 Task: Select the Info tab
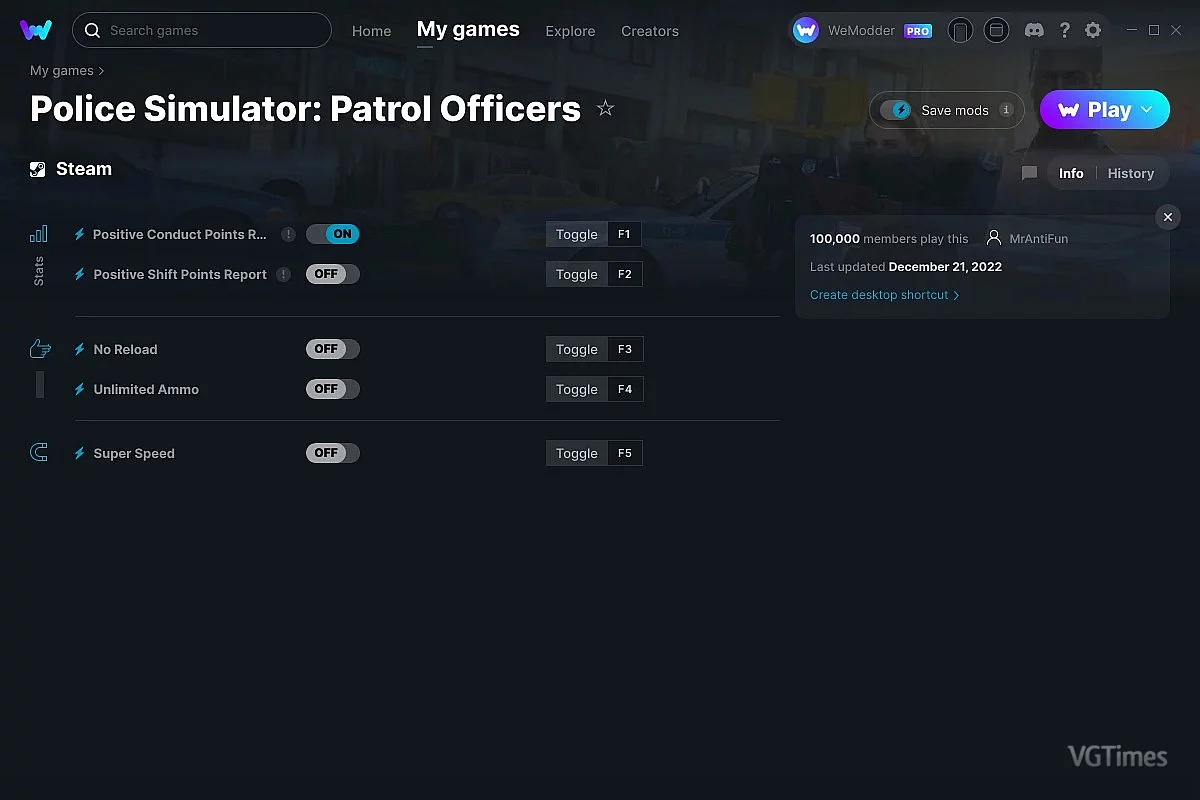pyautogui.click(x=1071, y=173)
